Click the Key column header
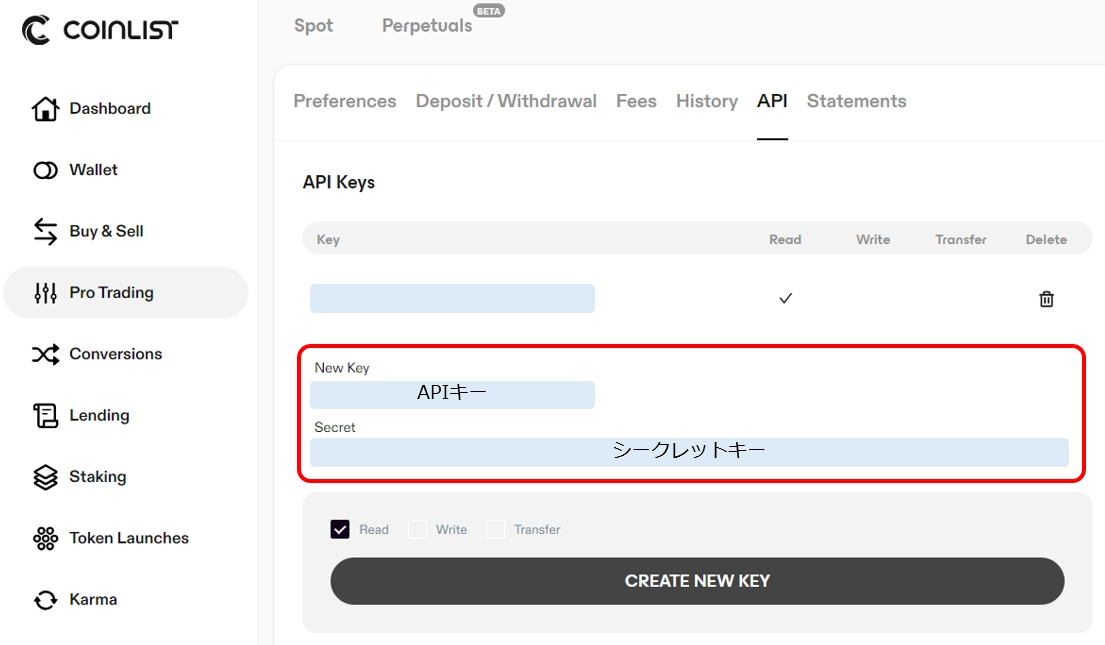This screenshot has height=645, width=1105. pos(328,240)
